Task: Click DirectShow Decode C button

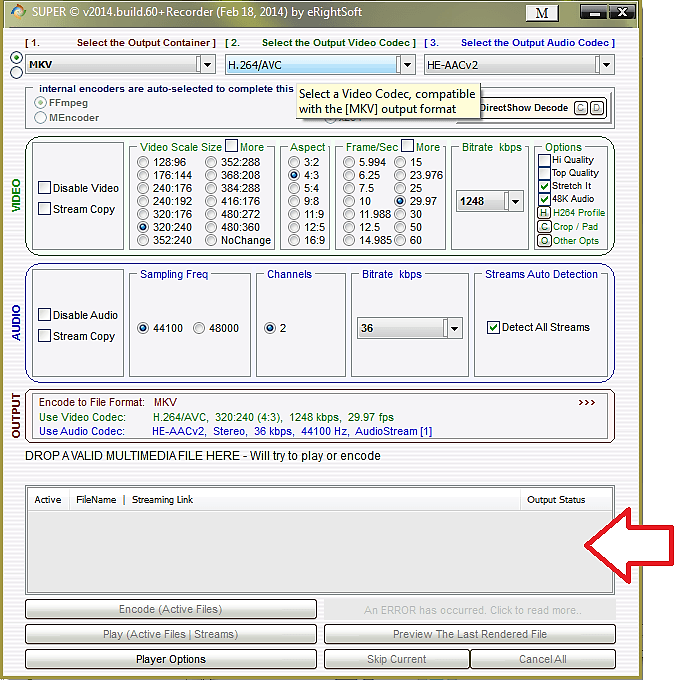Action: click(582, 108)
